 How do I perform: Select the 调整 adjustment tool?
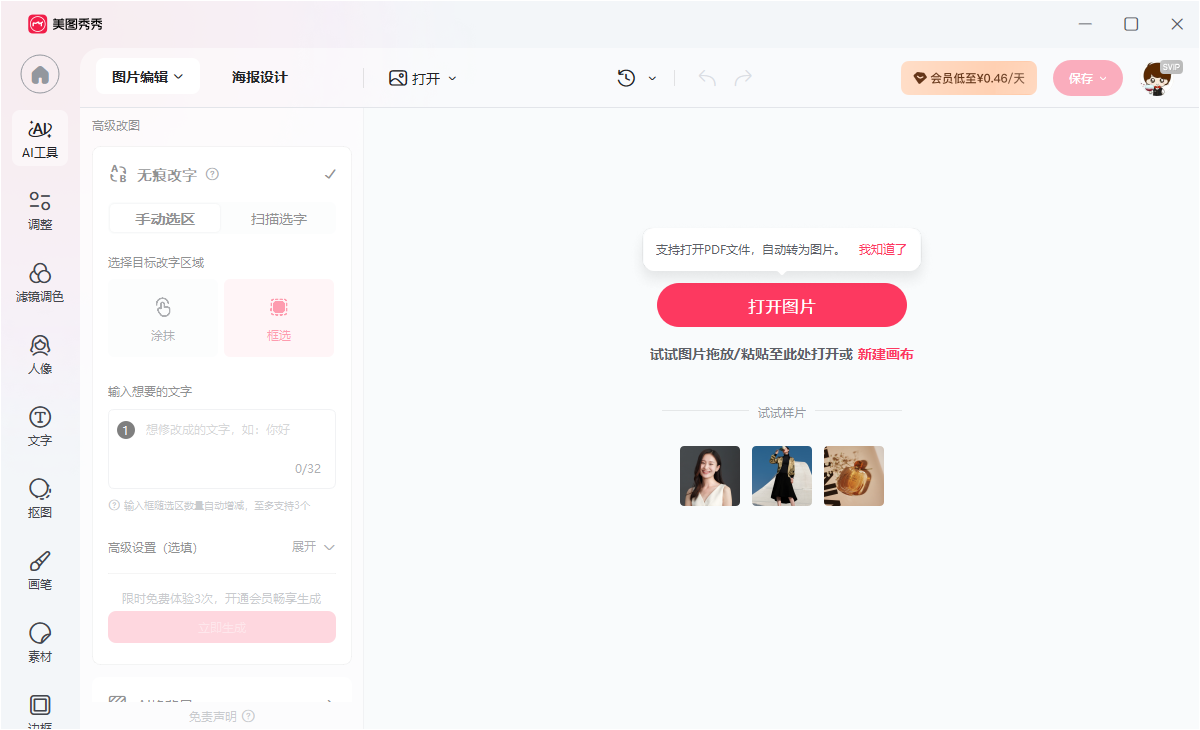coord(40,210)
